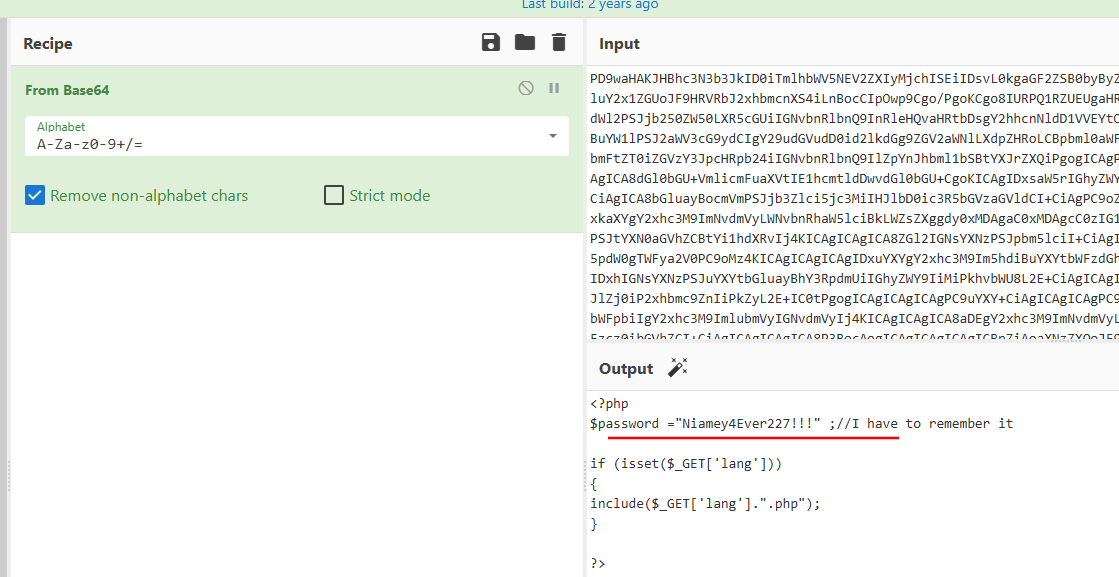
Task: Click the $password line in output
Action: click(801, 424)
